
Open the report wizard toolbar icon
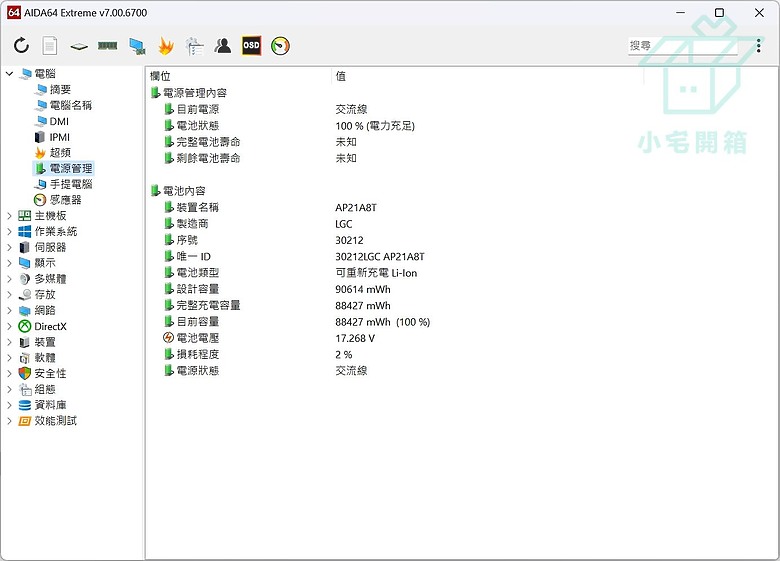click(195, 46)
